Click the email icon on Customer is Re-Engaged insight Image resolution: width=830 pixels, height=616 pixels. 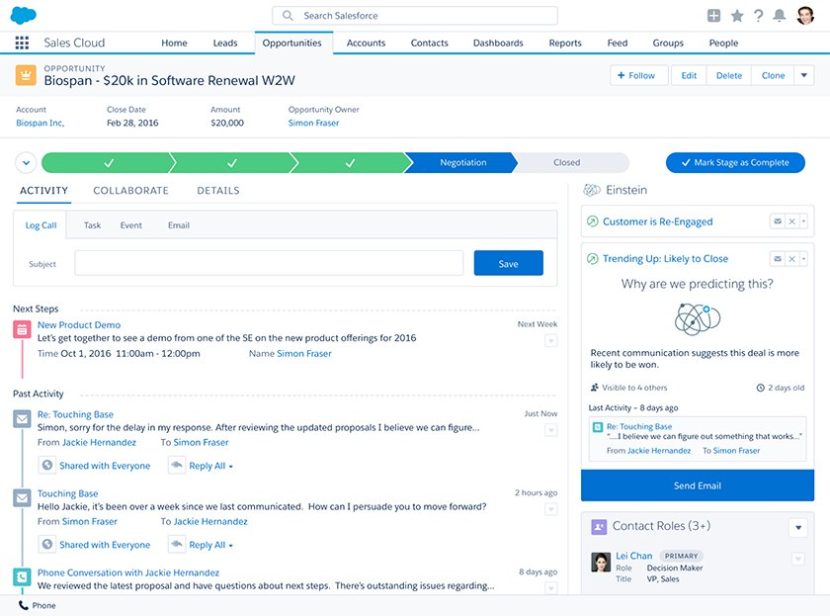click(x=777, y=221)
